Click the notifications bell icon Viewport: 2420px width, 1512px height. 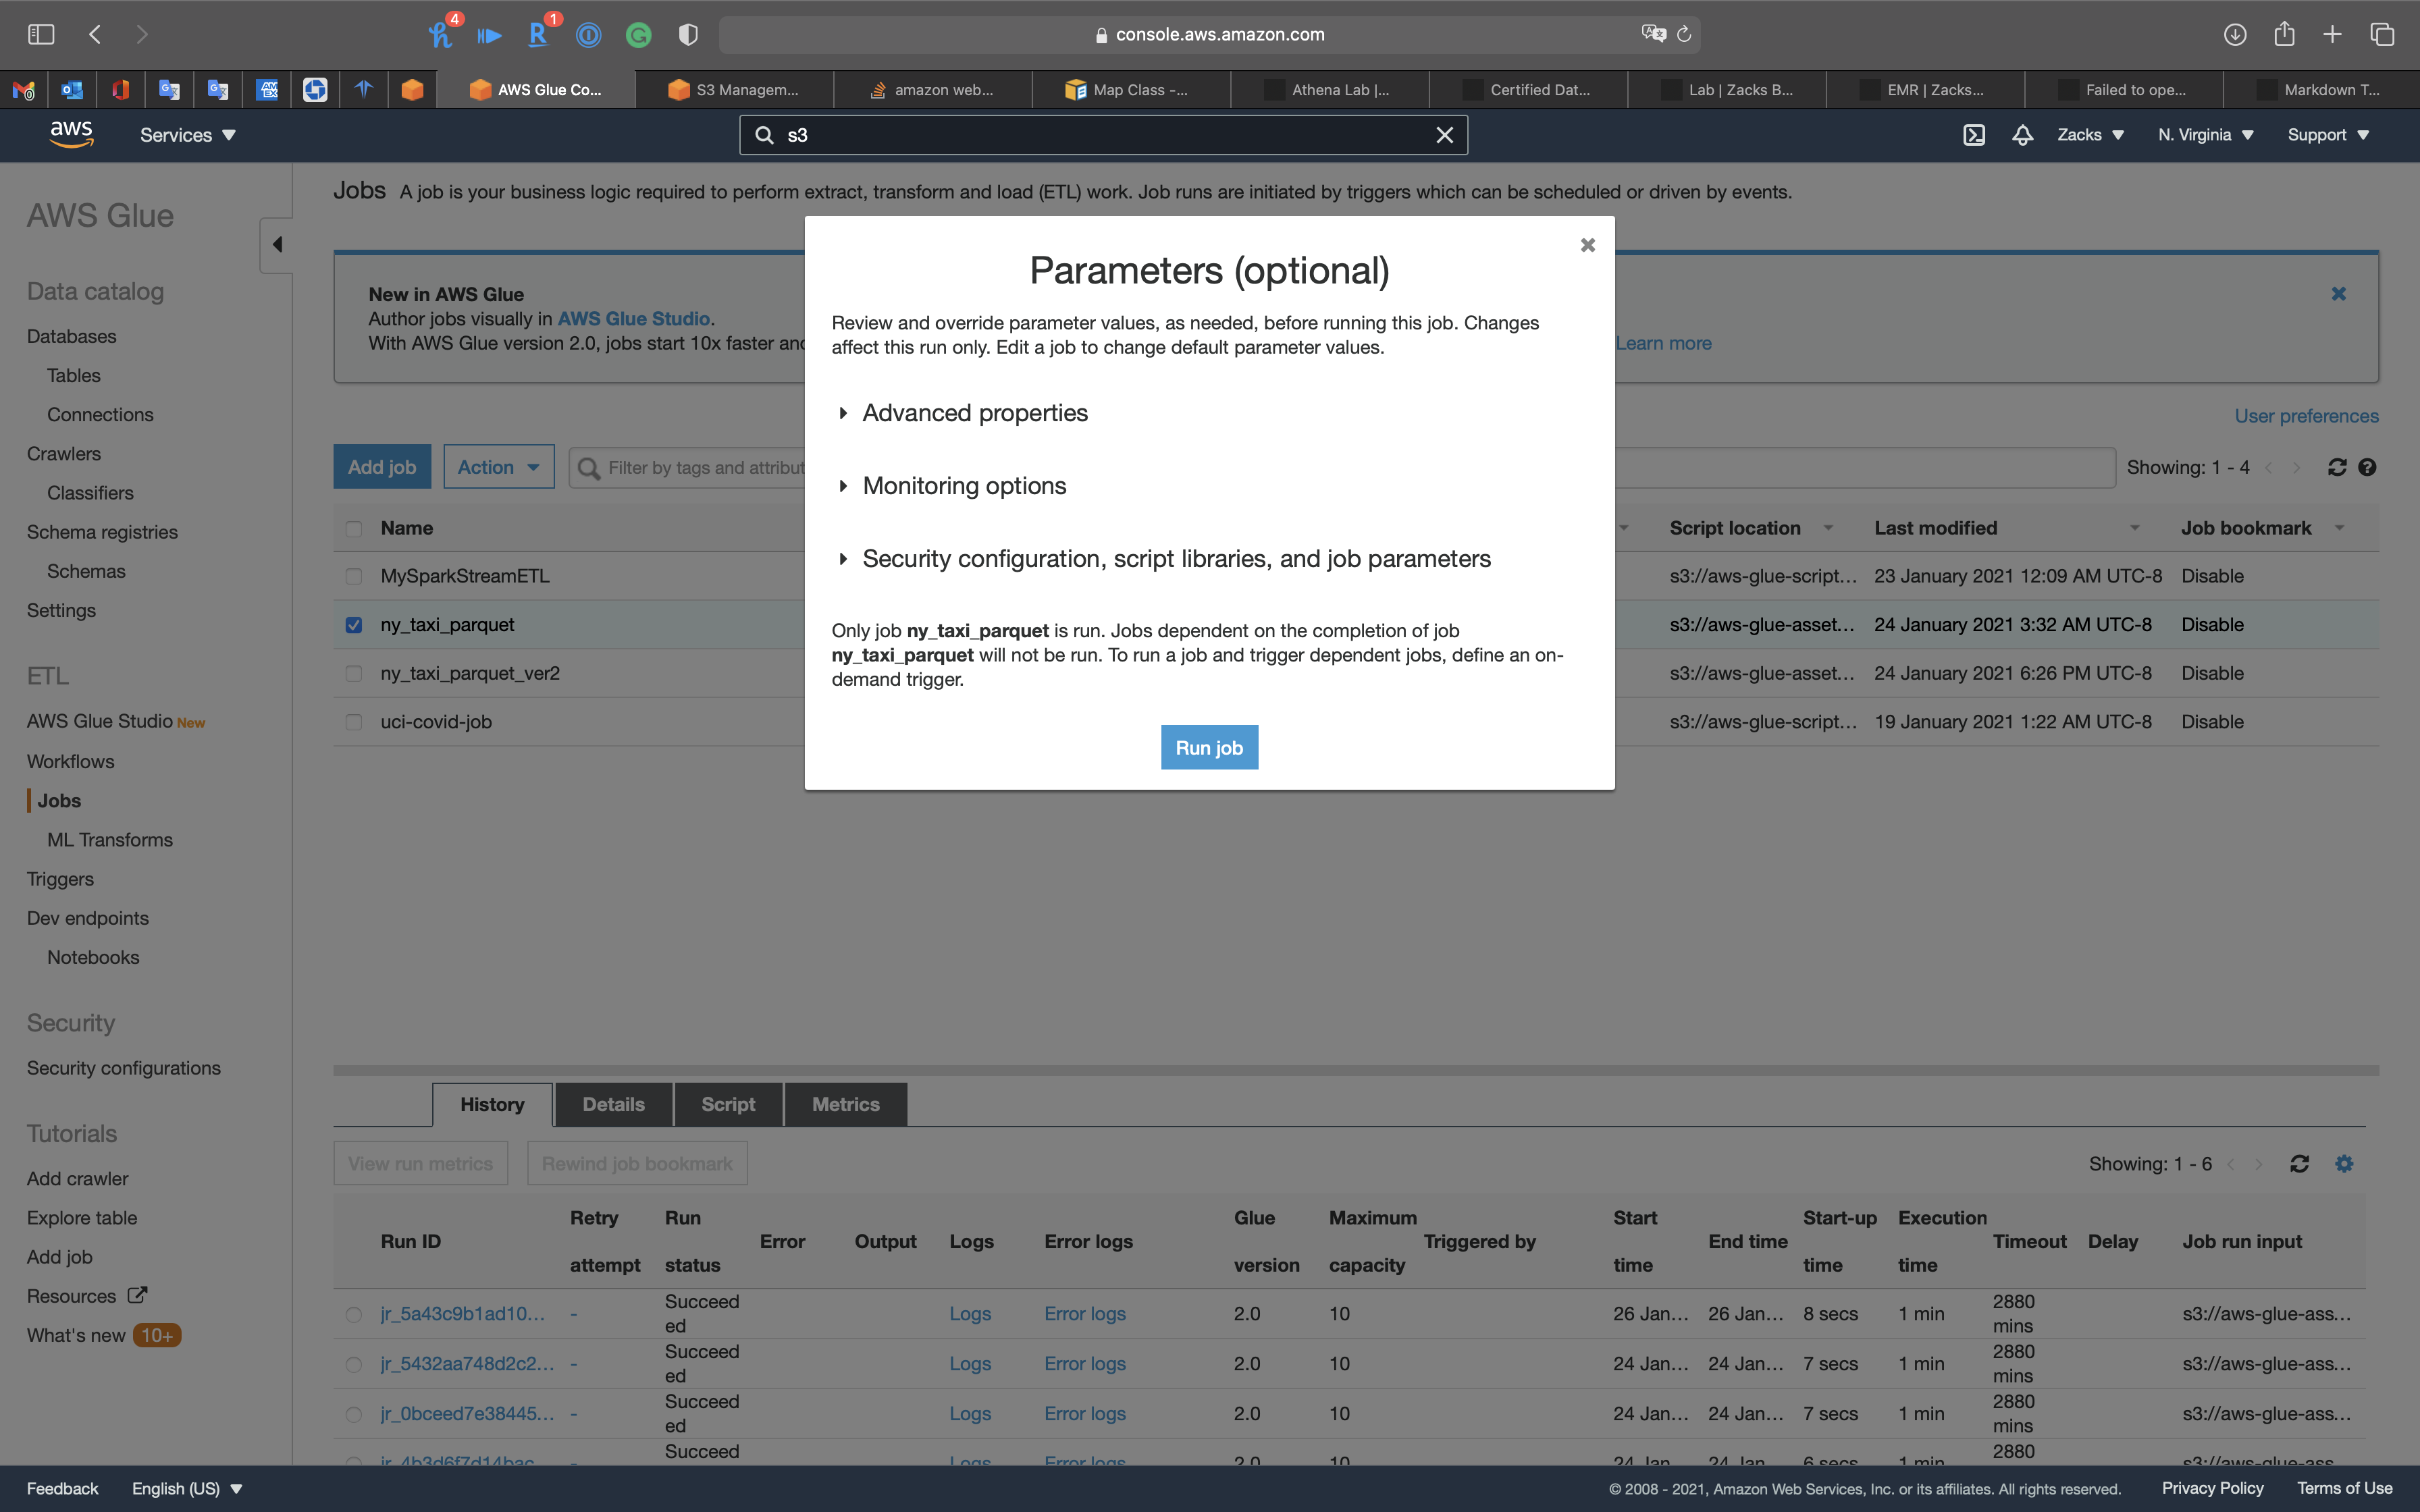tap(2022, 135)
